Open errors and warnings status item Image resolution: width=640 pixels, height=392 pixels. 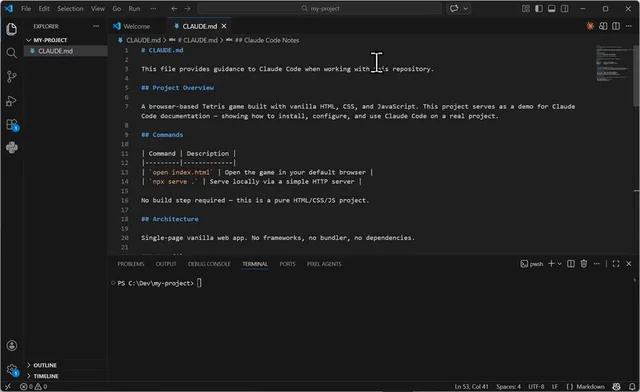click(x=34, y=386)
